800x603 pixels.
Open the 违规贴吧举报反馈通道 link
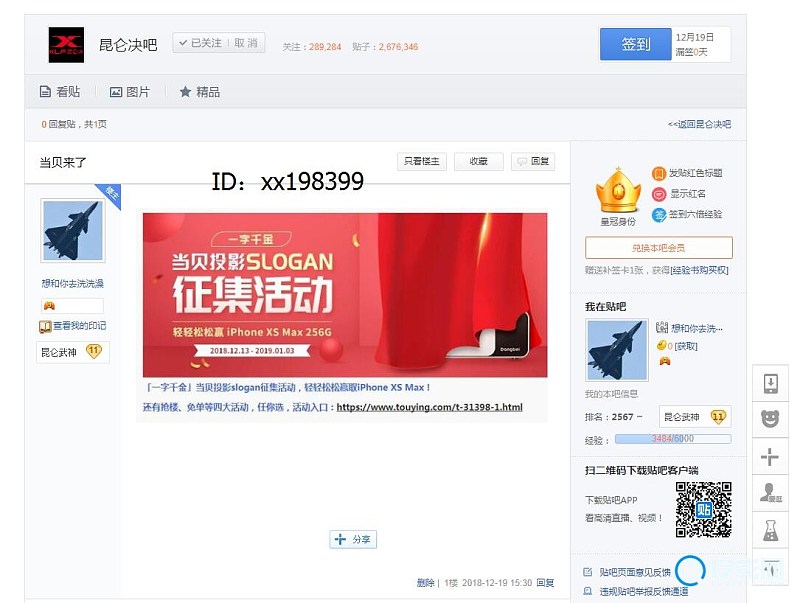click(x=643, y=592)
